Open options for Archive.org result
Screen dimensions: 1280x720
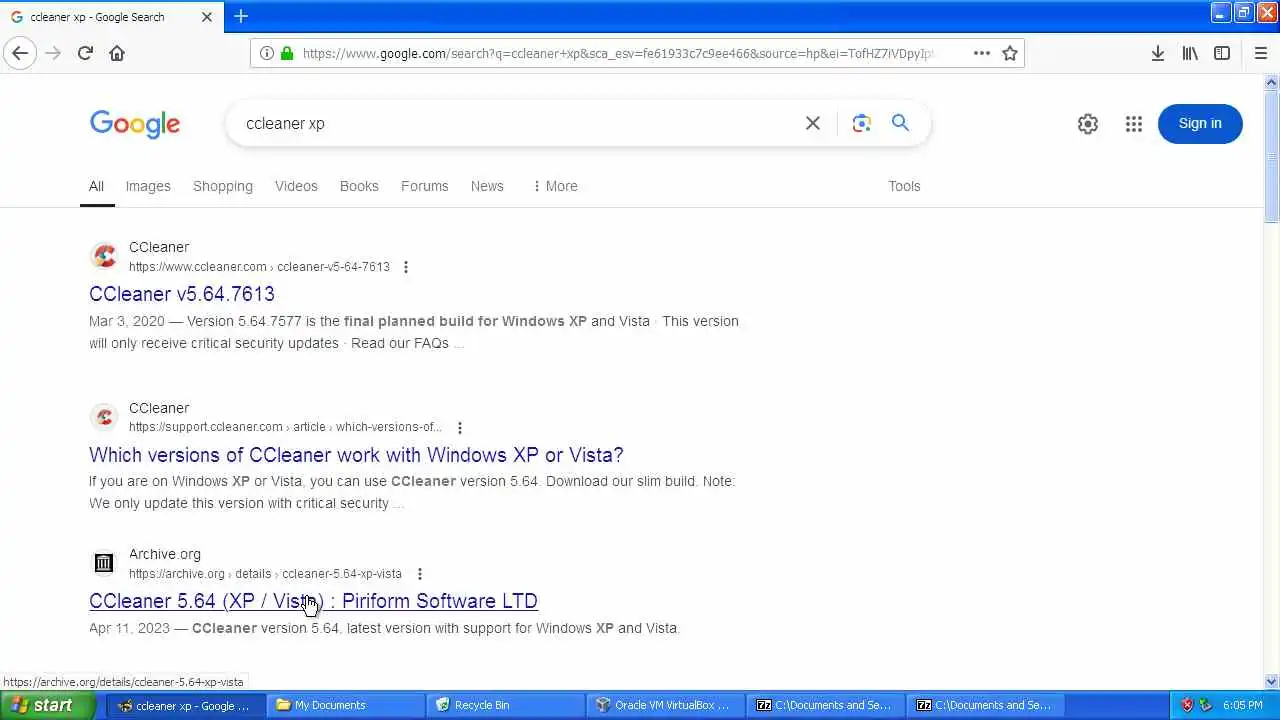pos(419,574)
